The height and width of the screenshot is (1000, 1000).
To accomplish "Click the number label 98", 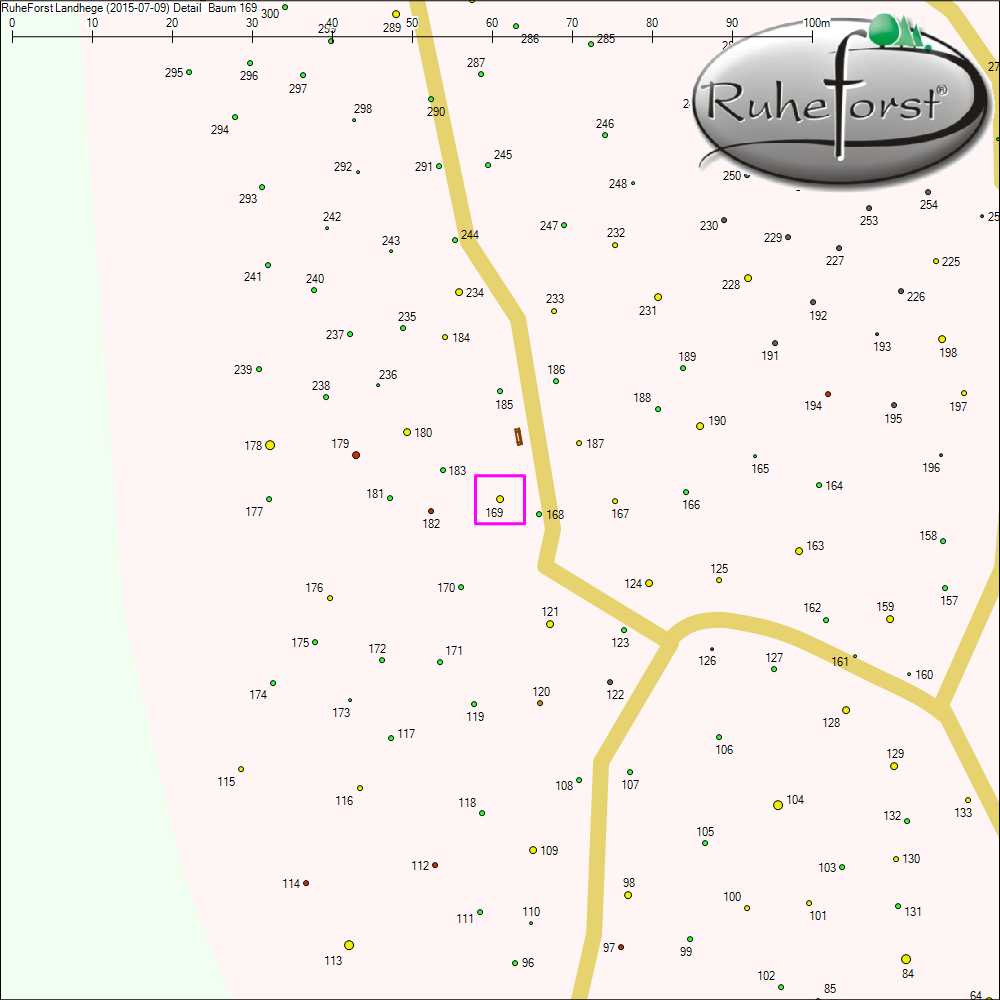I will click(629, 883).
